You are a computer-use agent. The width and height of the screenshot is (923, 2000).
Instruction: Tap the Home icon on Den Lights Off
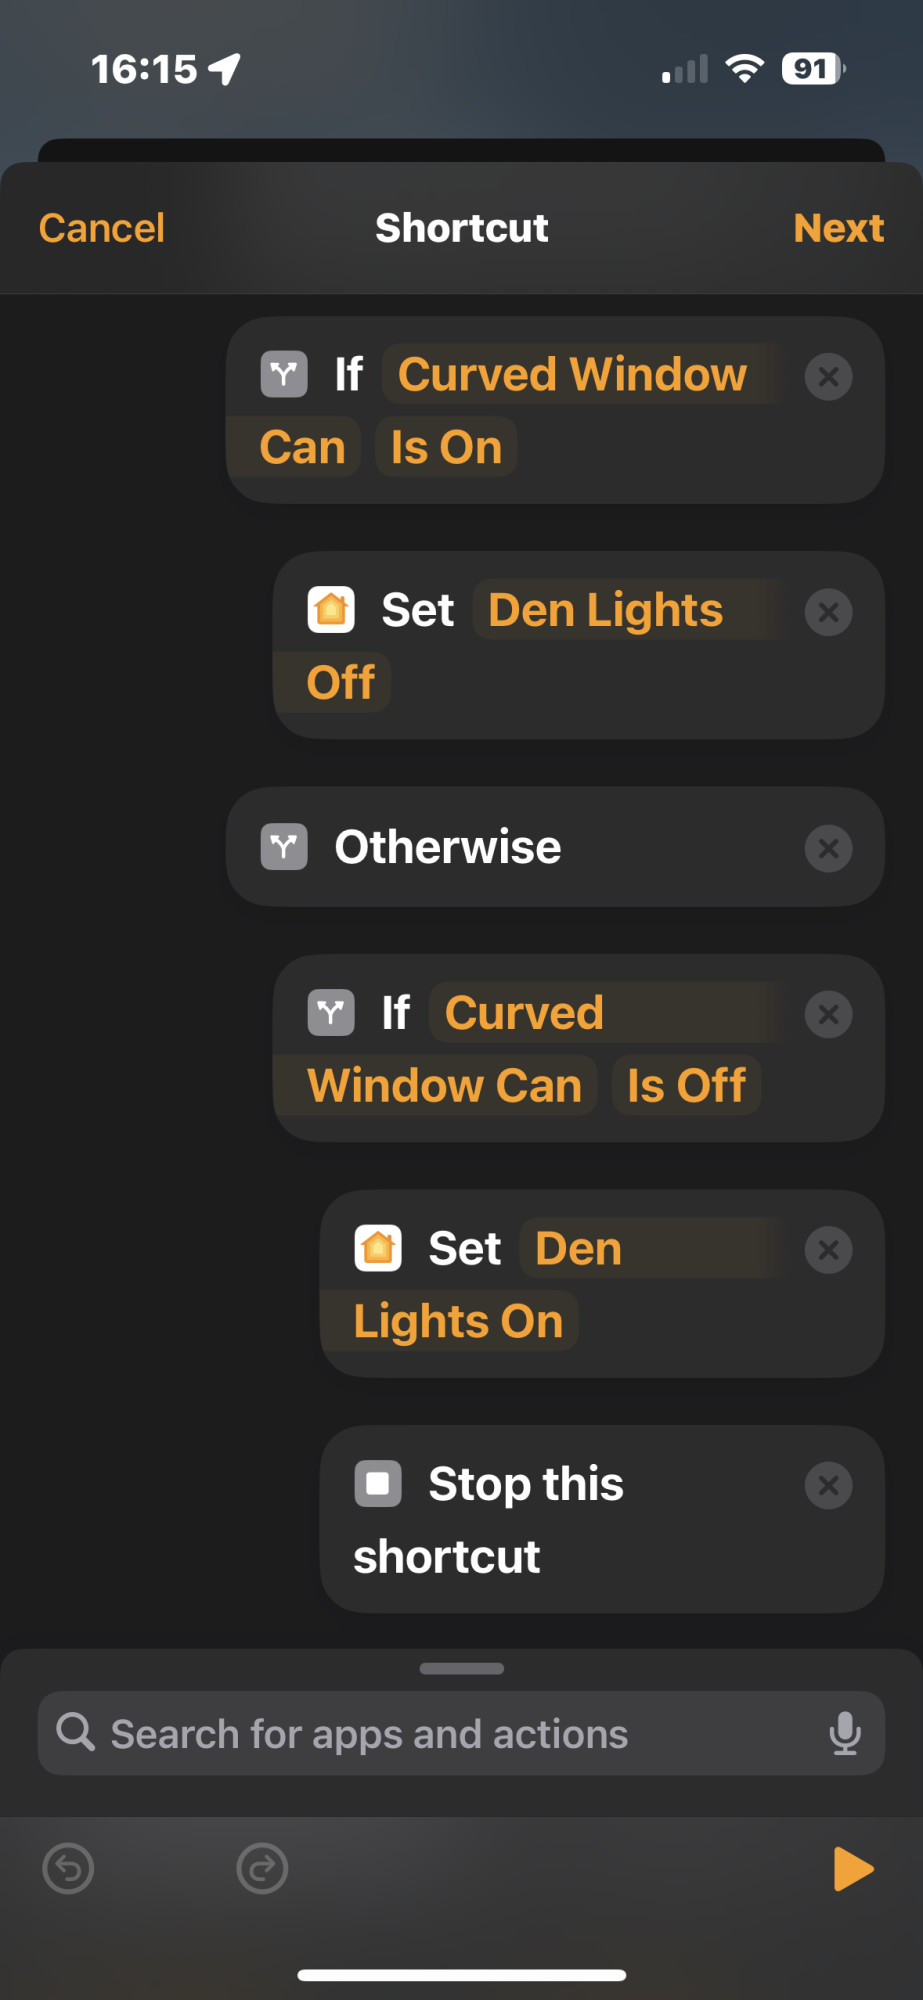click(331, 609)
